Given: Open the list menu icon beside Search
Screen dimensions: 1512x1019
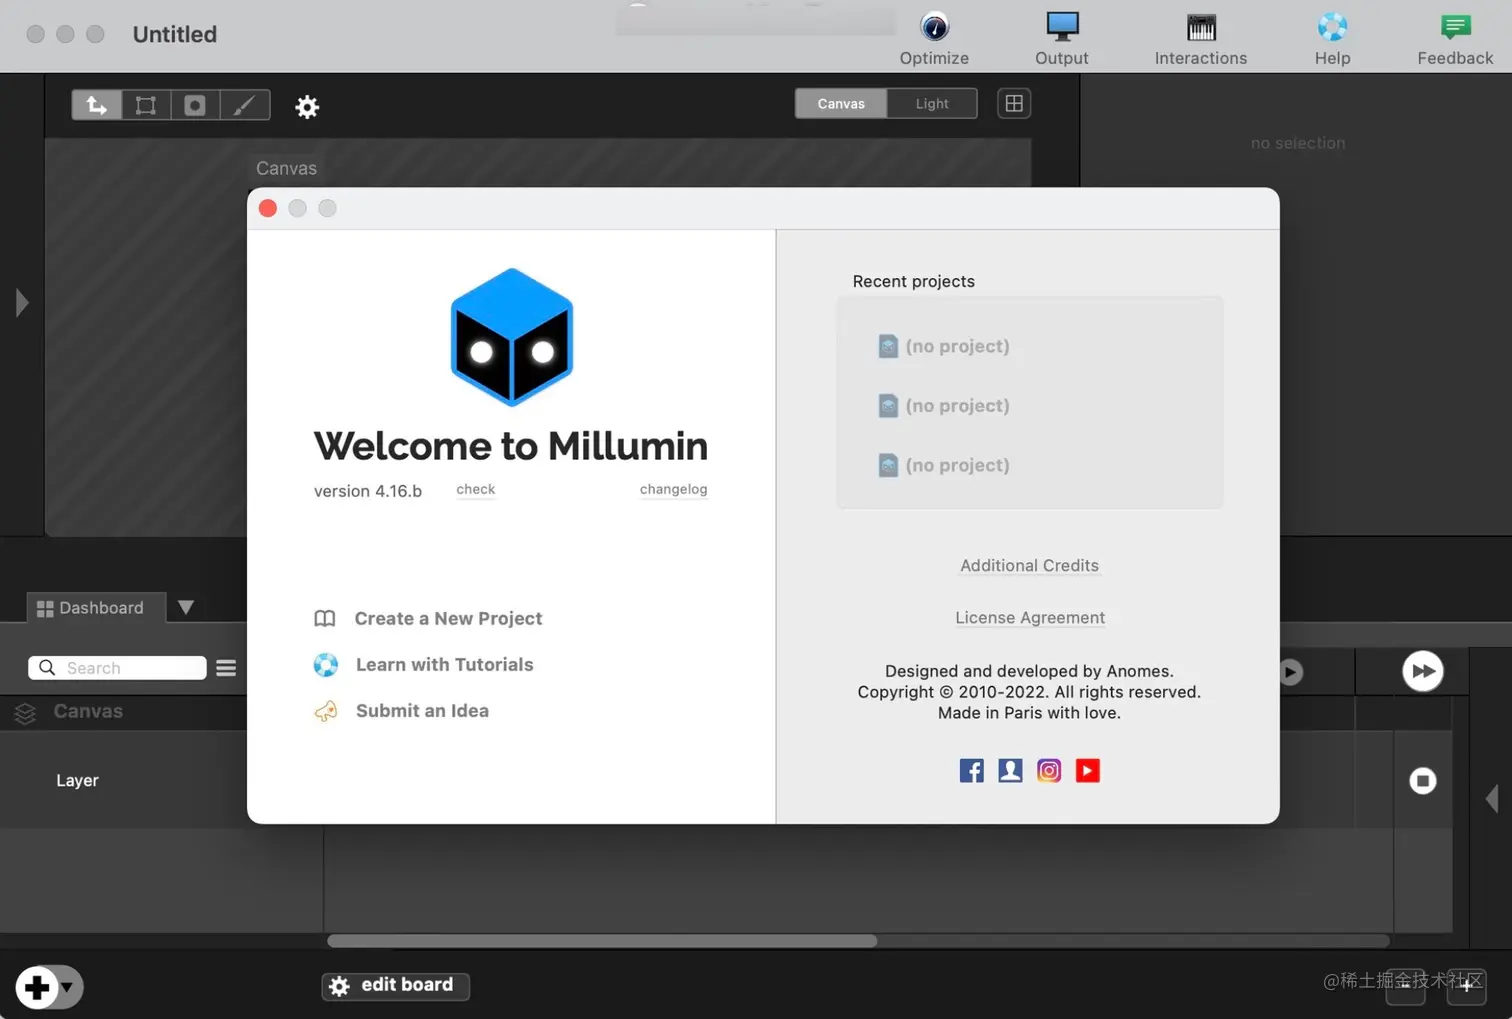Looking at the screenshot, I should click(x=226, y=668).
